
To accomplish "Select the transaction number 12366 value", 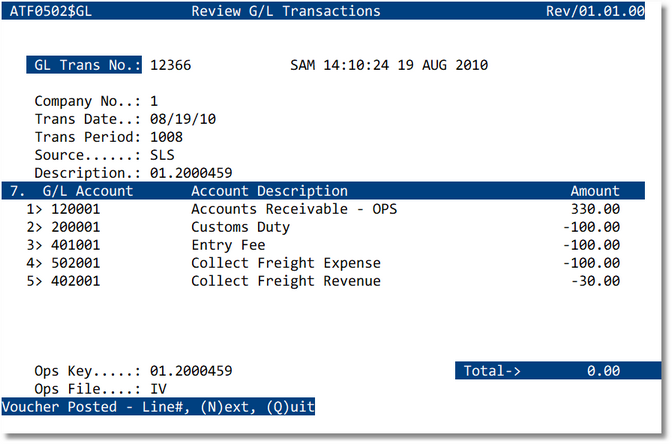I will 170,66.
